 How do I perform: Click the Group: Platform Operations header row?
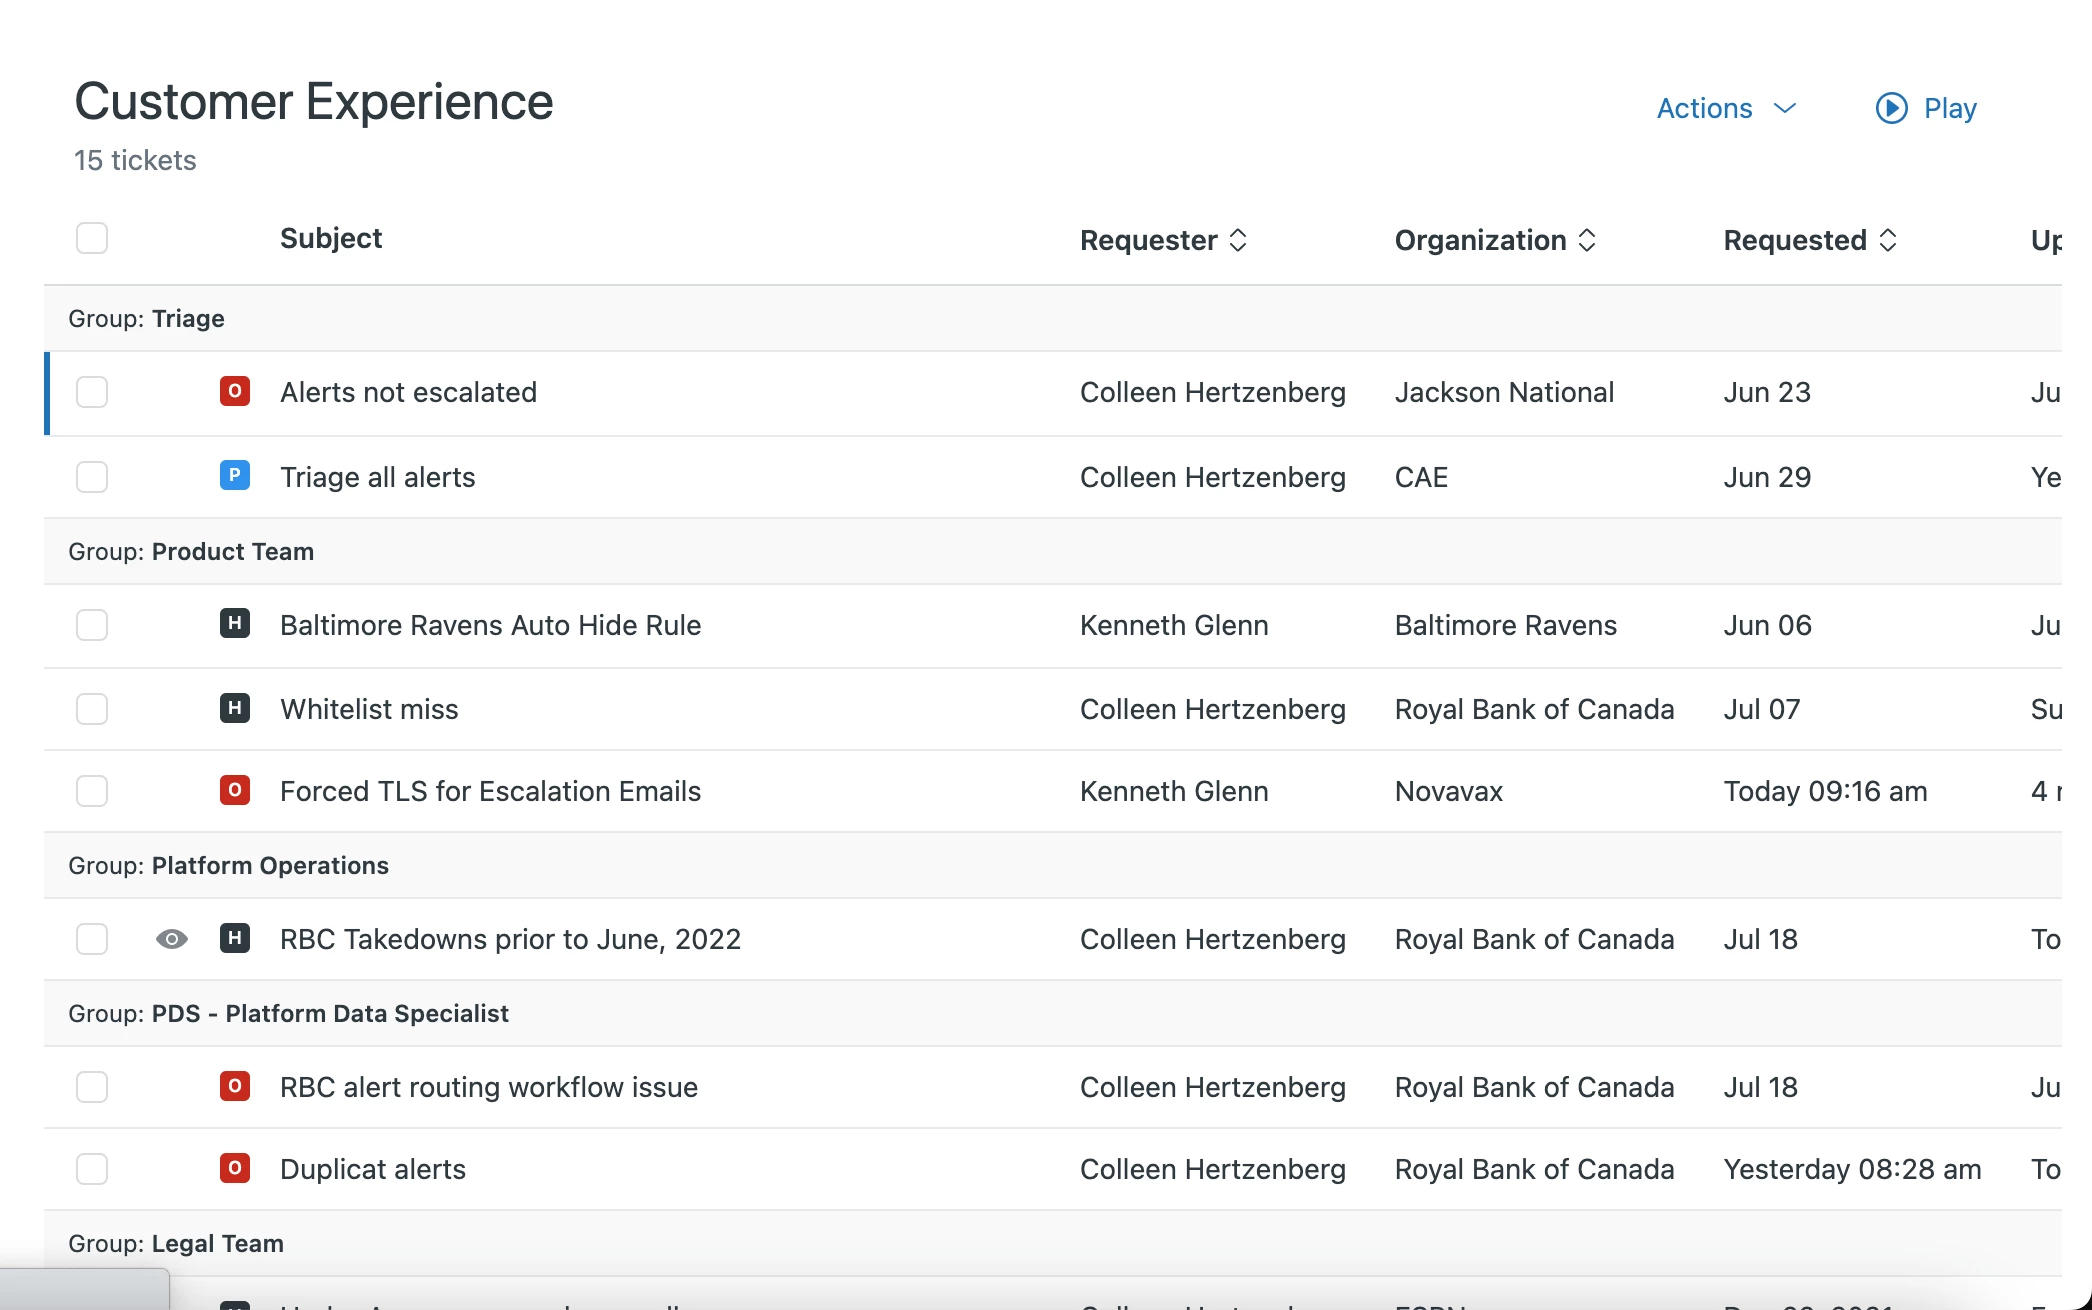[228, 865]
